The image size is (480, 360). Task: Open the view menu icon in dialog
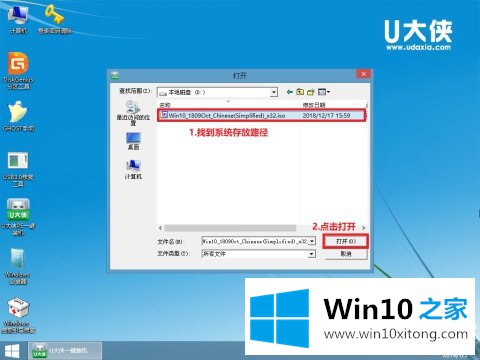click(x=324, y=92)
